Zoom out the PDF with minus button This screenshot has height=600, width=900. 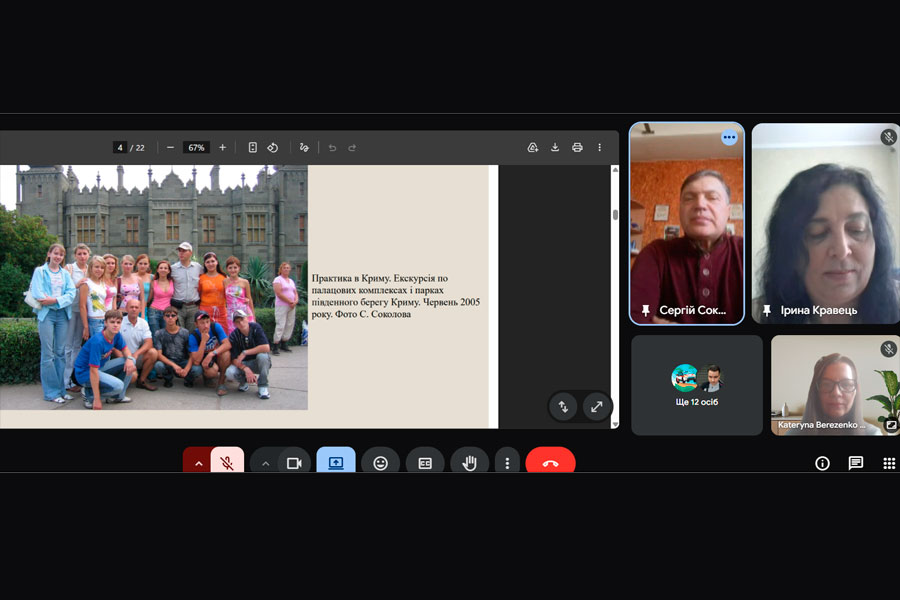pos(170,148)
